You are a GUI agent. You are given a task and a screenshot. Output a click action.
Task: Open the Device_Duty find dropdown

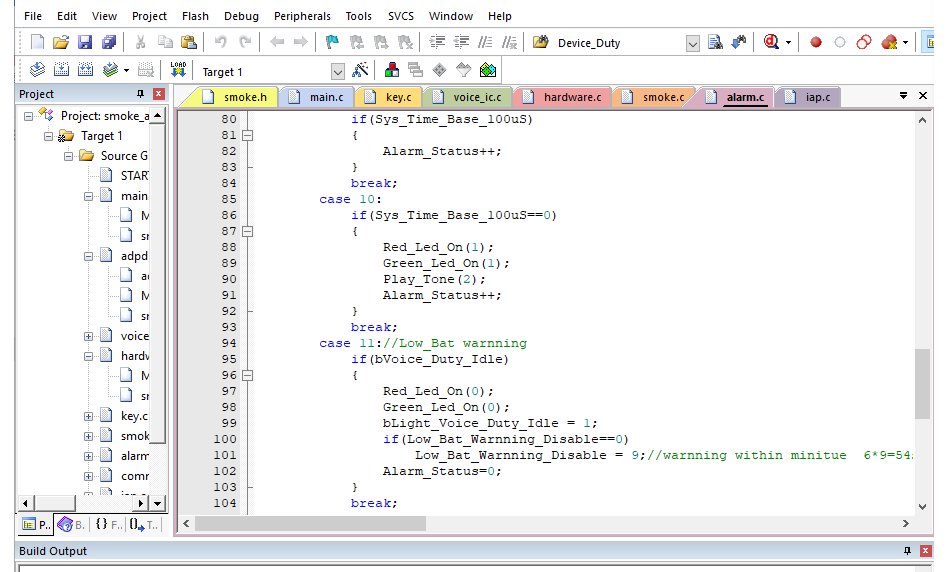693,43
